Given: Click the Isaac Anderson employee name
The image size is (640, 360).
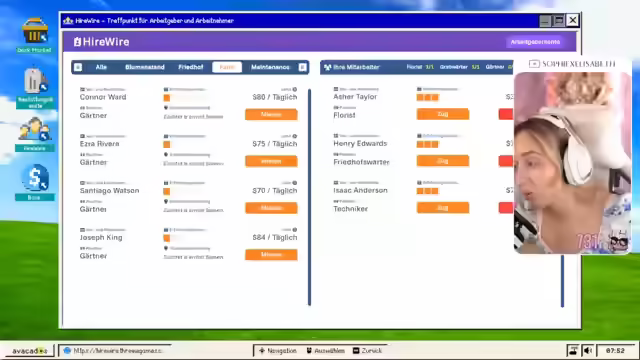Looking at the screenshot, I should pyautogui.click(x=360, y=190).
